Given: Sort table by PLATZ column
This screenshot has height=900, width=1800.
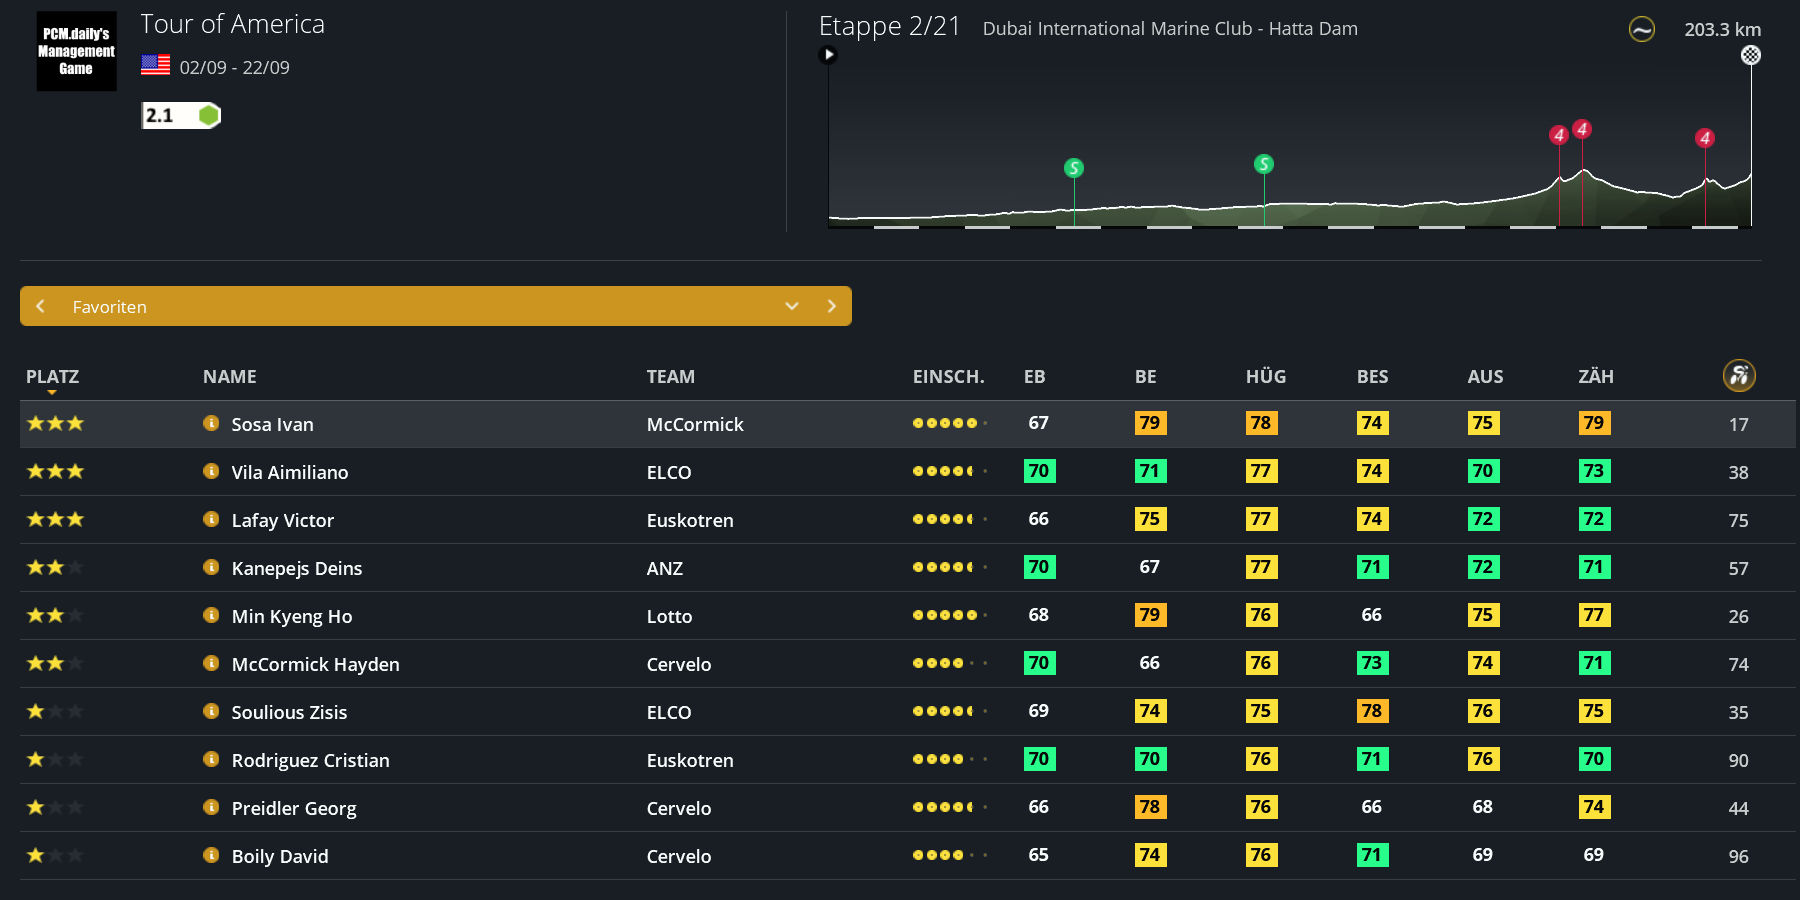Looking at the screenshot, I should (x=52, y=377).
